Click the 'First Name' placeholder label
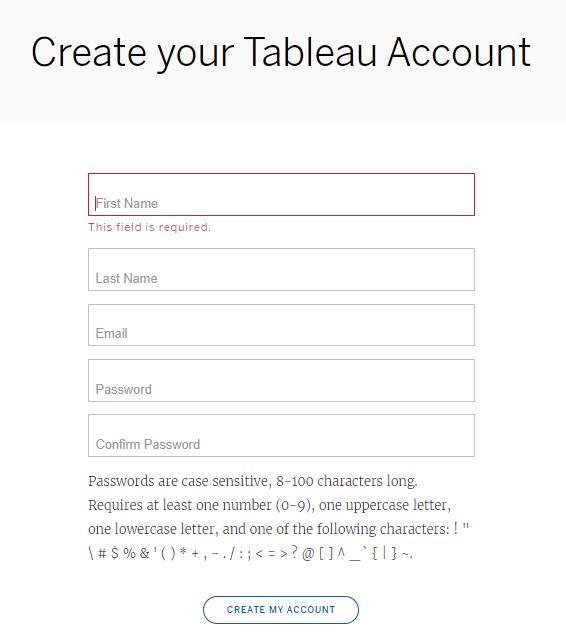 coord(127,203)
